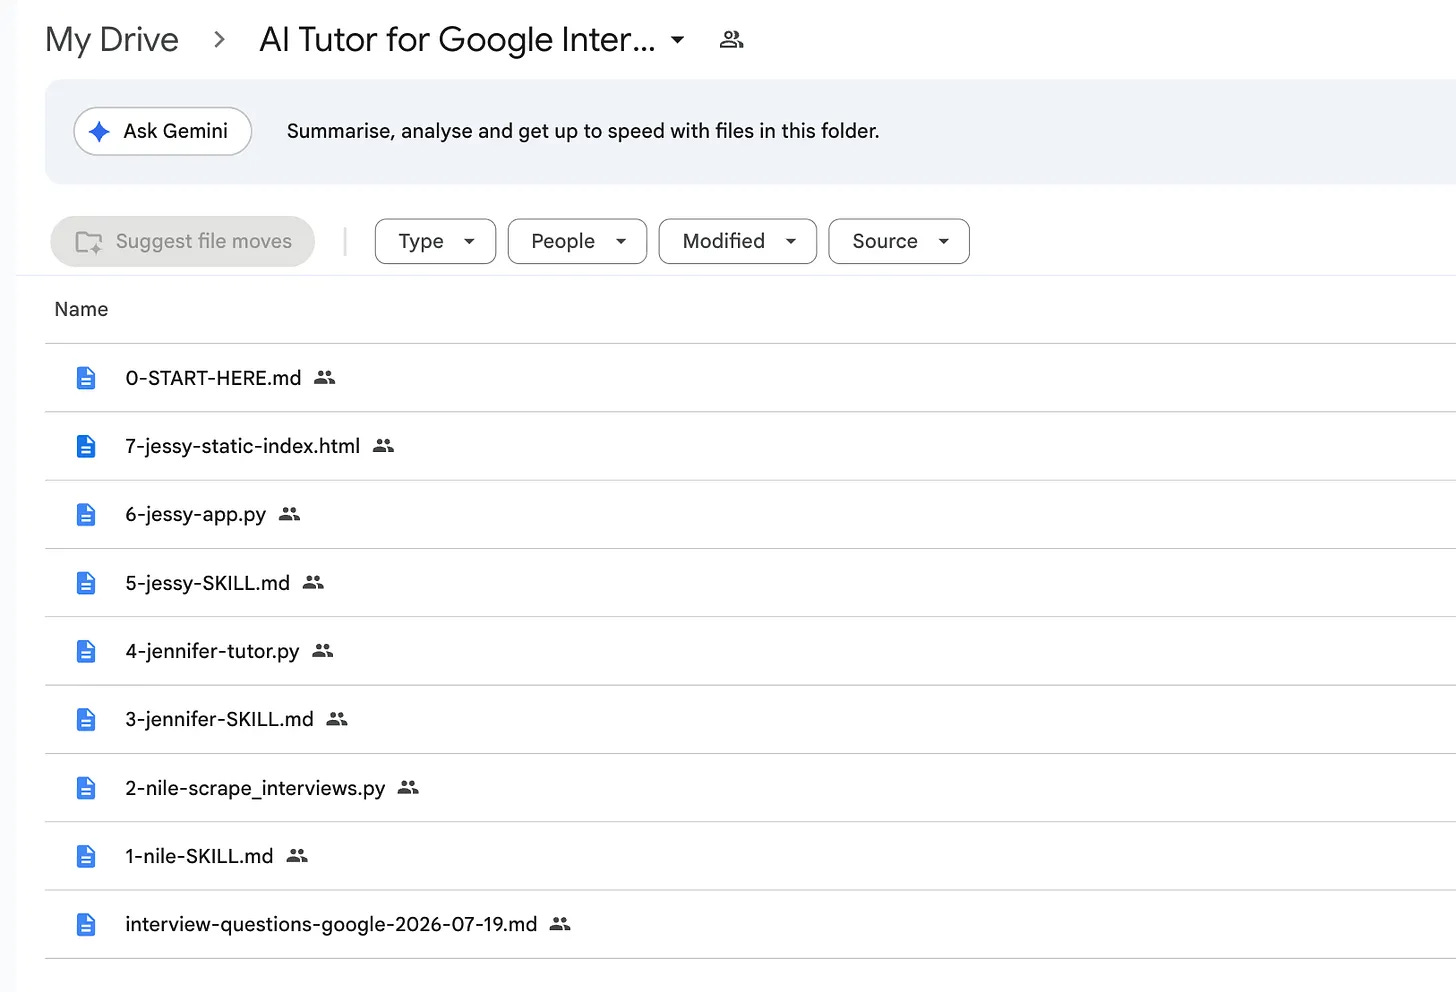The height and width of the screenshot is (992, 1456).
Task: Click the shared icon beside 3-jennifer-SKILL.md
Action: pyautogui.click(x=337, y=719)
